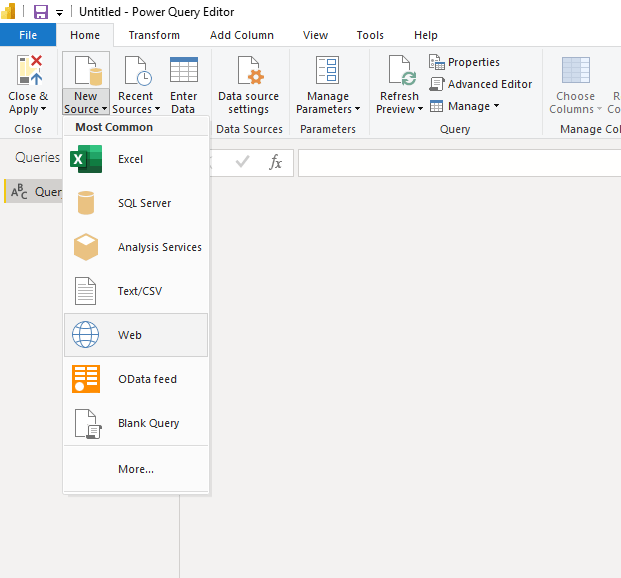Expand the Recent Sources dropdown arrow
Image resolution: width=621 pixels, height=578 pixels.
point(157,109)
